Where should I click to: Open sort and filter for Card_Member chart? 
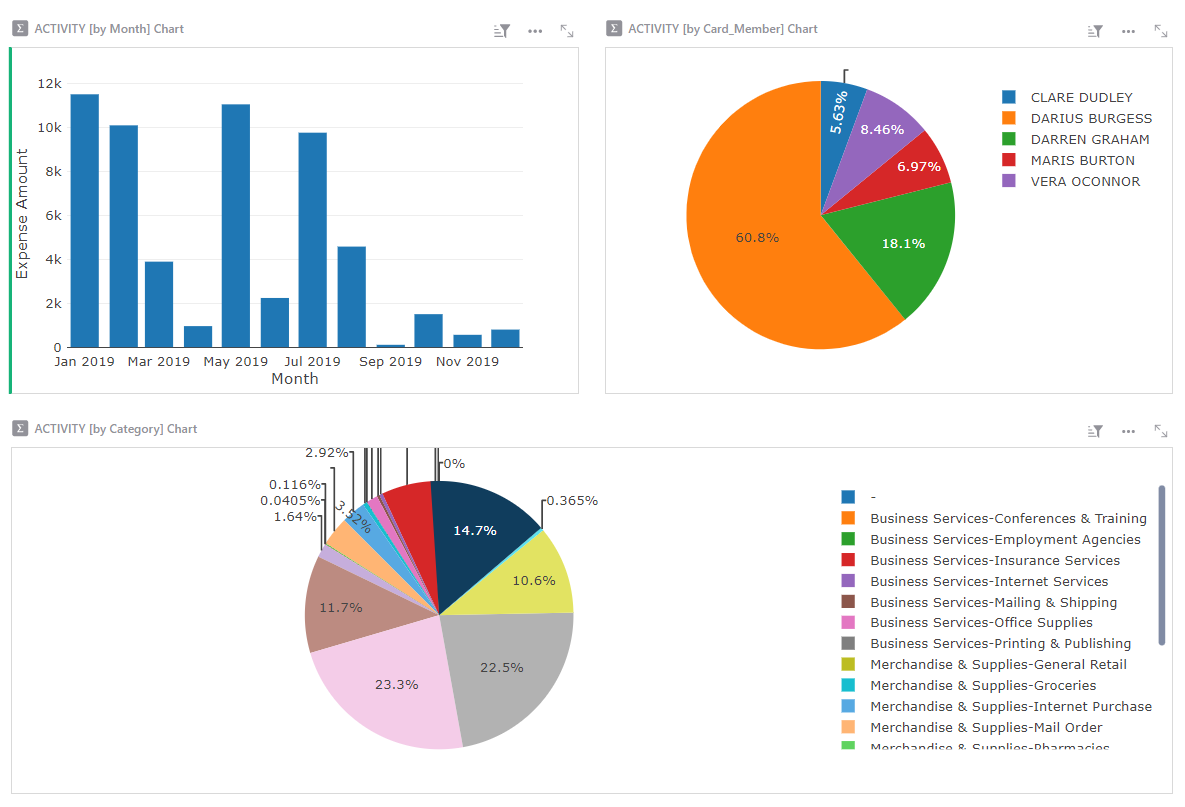pos(1096,31)
